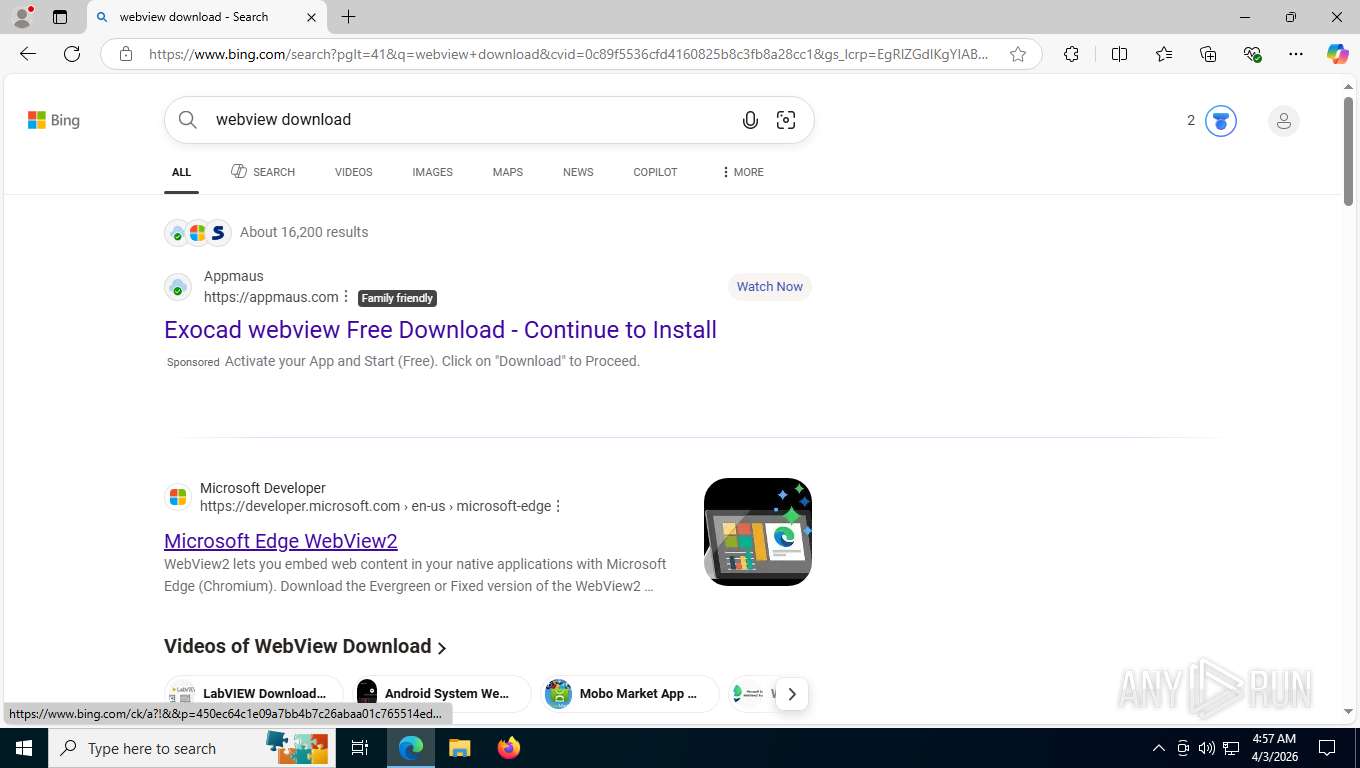Open the Windows Start menu
Screen dimensions: 1360x768
click(x=24, y=748)
